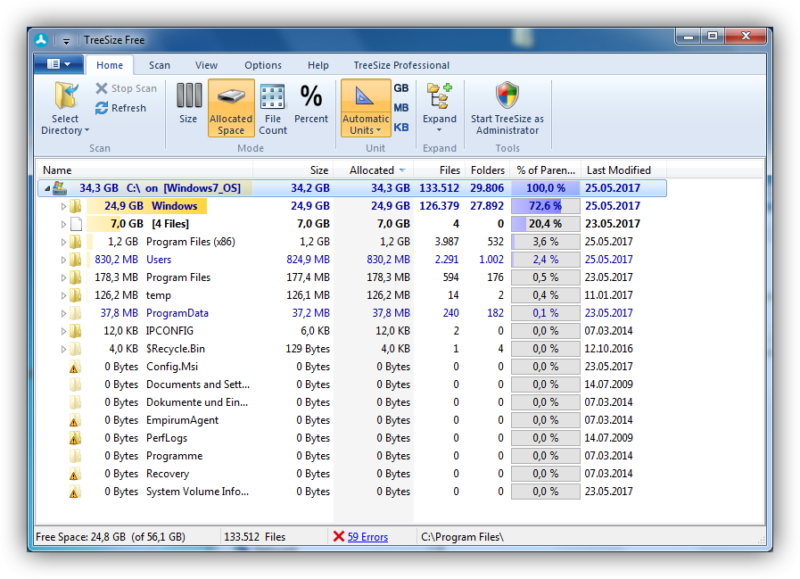Expand the [4 Files] node

tap(63, 224)
